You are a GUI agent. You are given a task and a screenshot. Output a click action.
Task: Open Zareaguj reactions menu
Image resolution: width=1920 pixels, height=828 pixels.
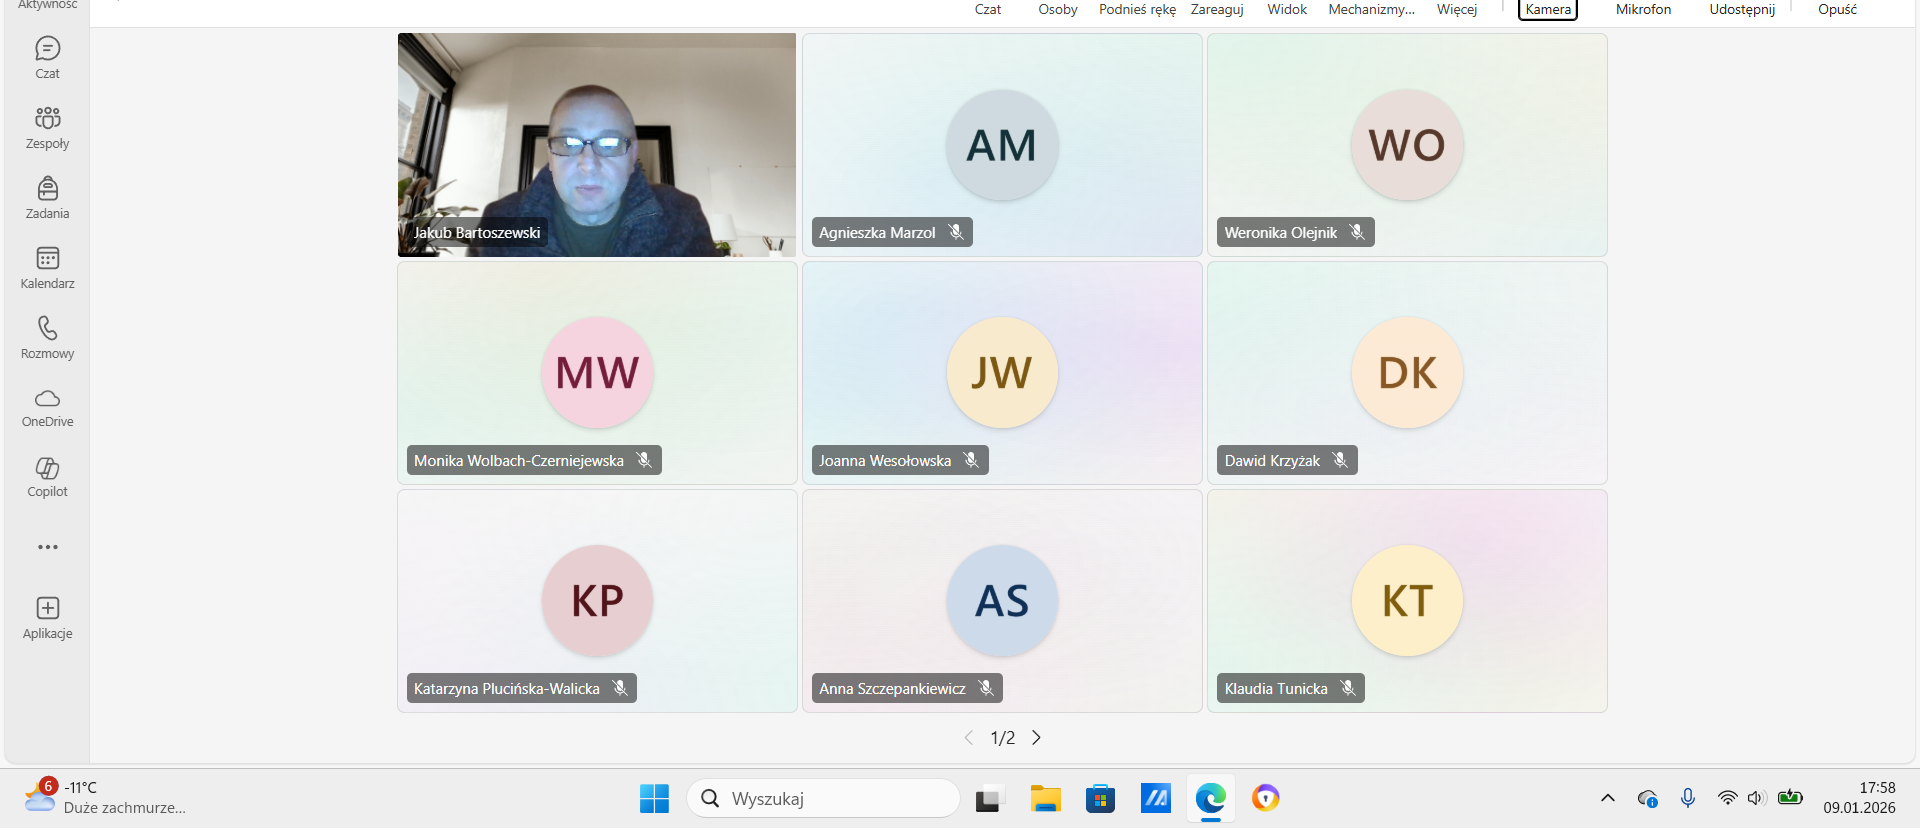1216,9
